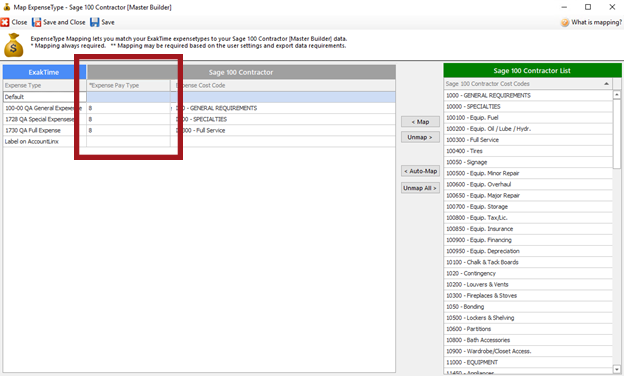Select 10500 - Lockers & Shelving
Screen dimensions: 624x376
coord(528,318)
